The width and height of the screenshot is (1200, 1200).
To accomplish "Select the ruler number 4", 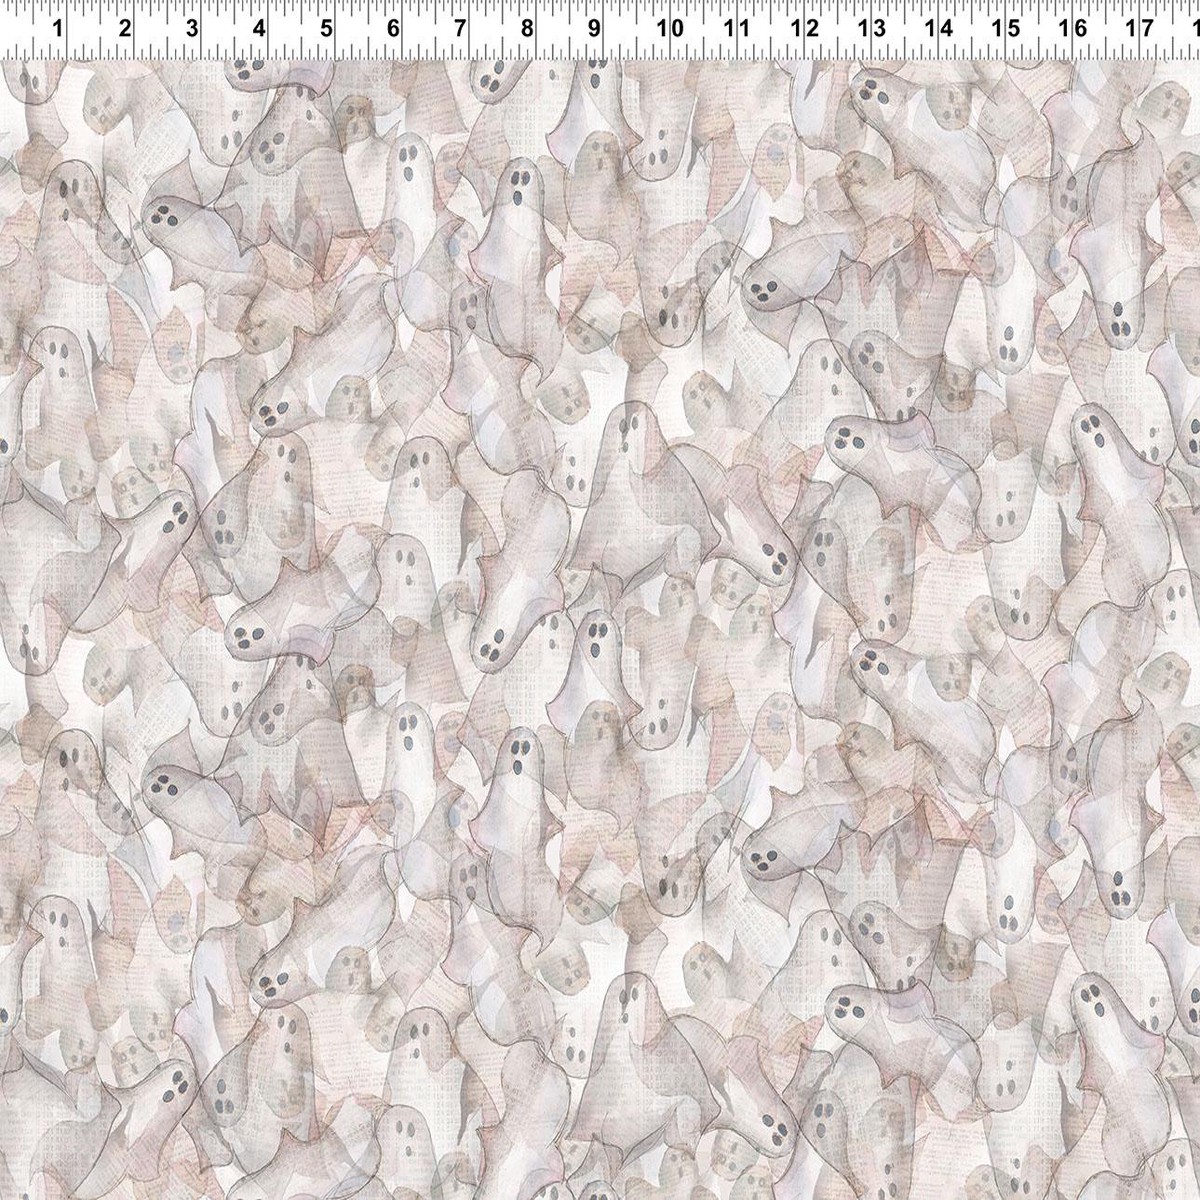I will click(259, 30).
